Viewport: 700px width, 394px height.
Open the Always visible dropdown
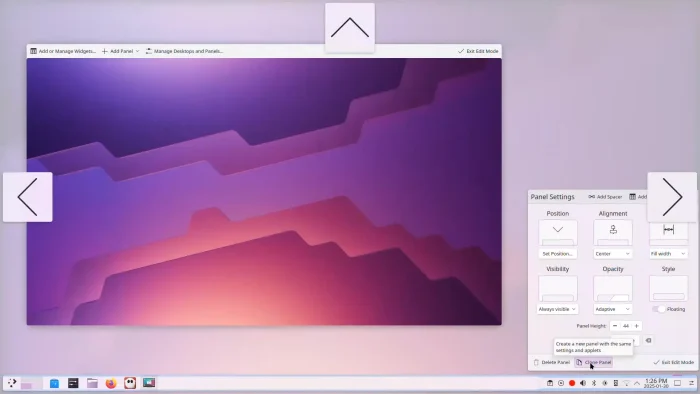pos(557,309)
